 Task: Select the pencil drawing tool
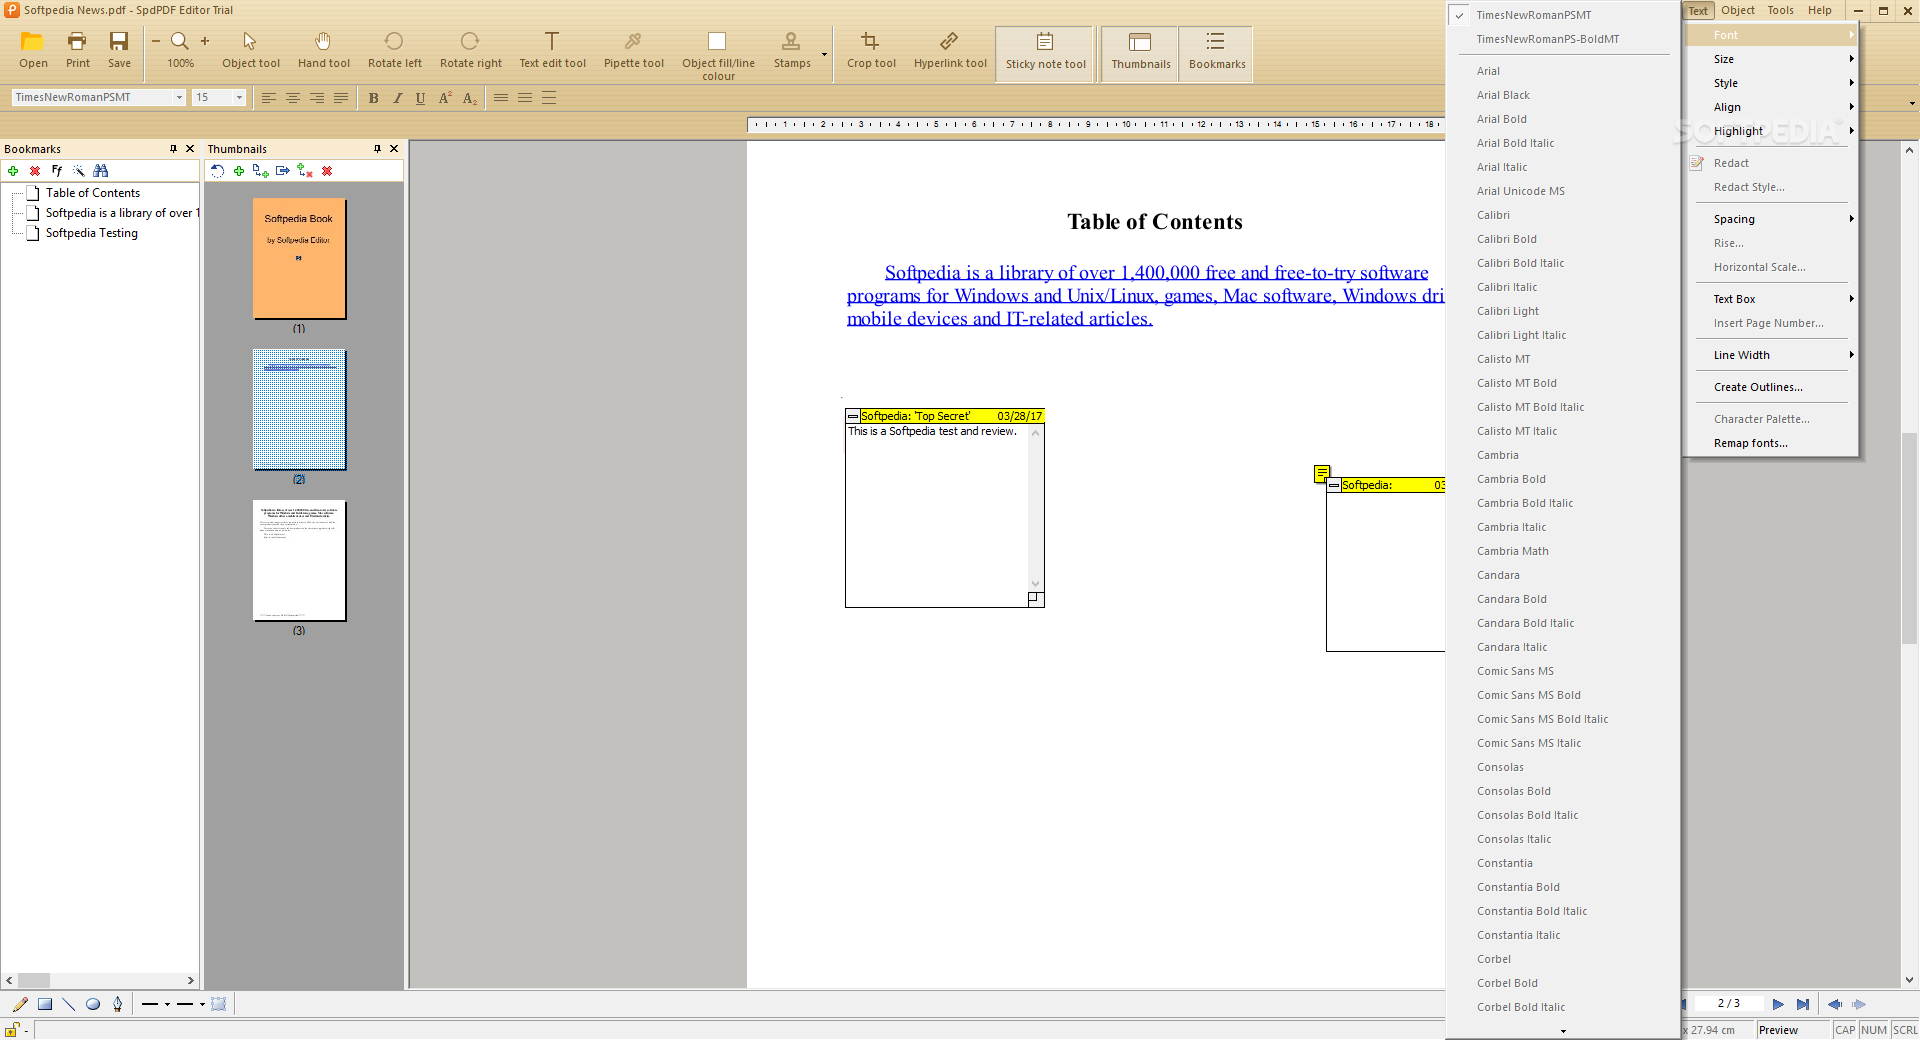coord(20,1004)
